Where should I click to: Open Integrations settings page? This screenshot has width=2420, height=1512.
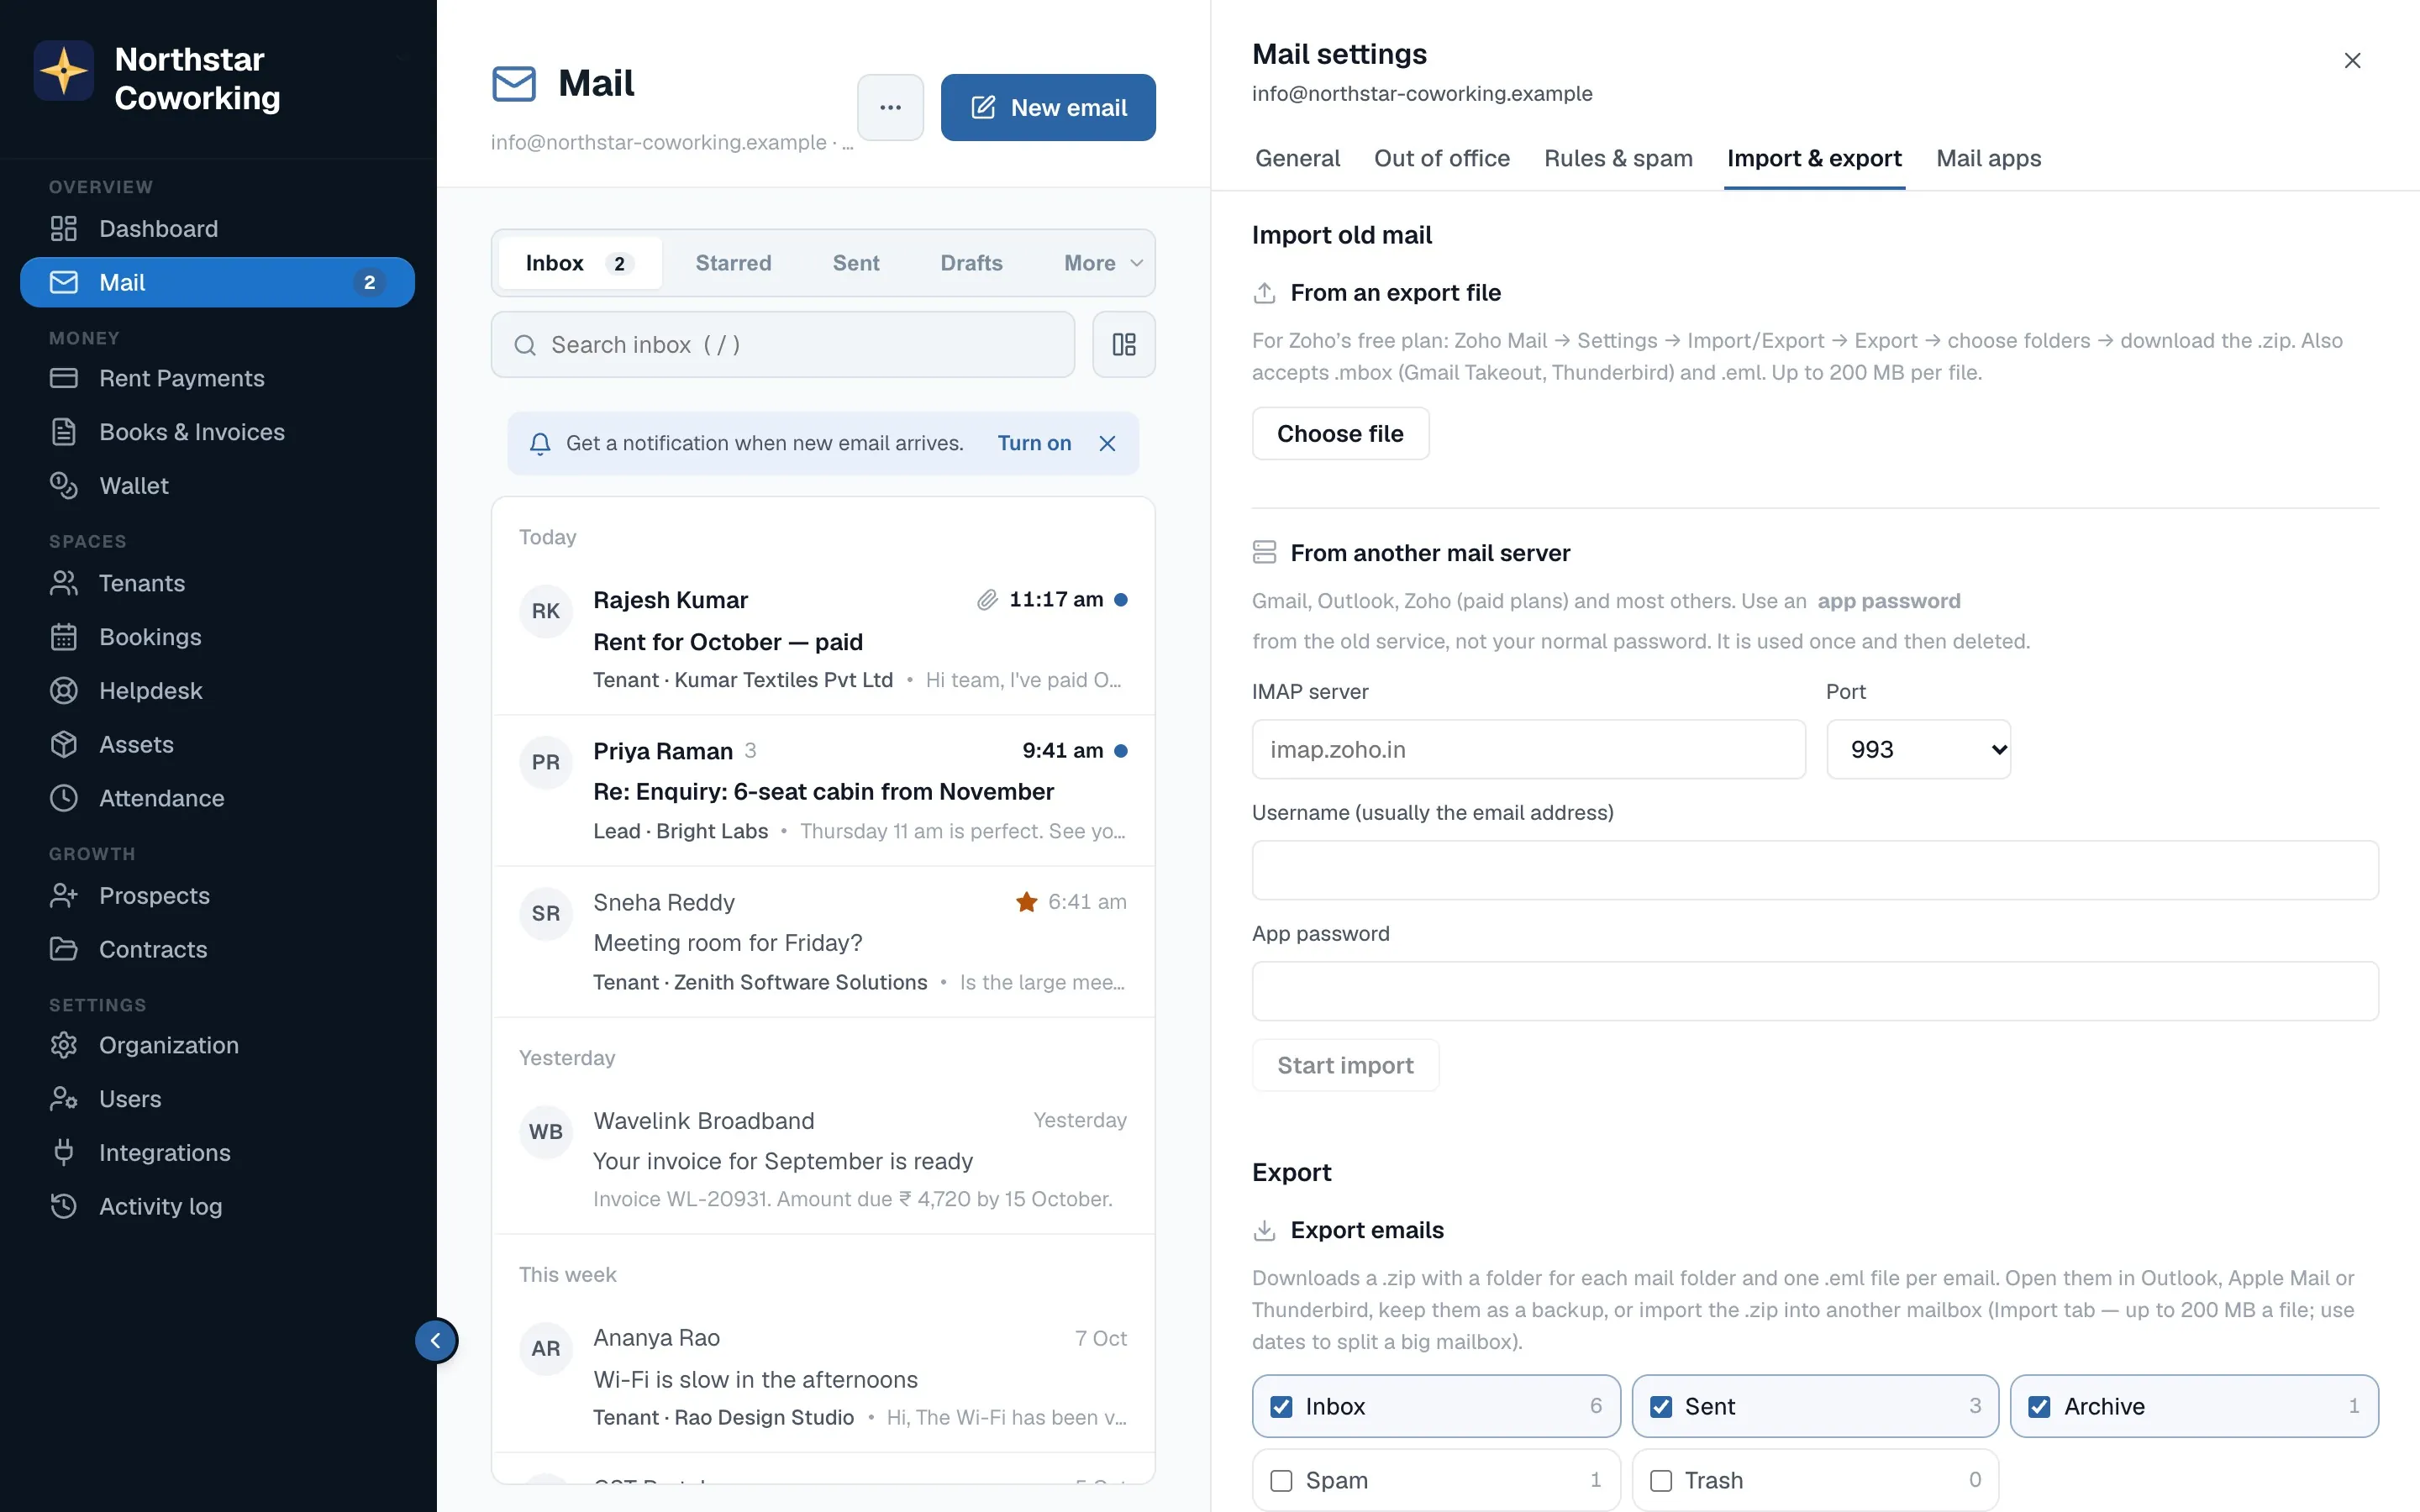point(217,1153)
